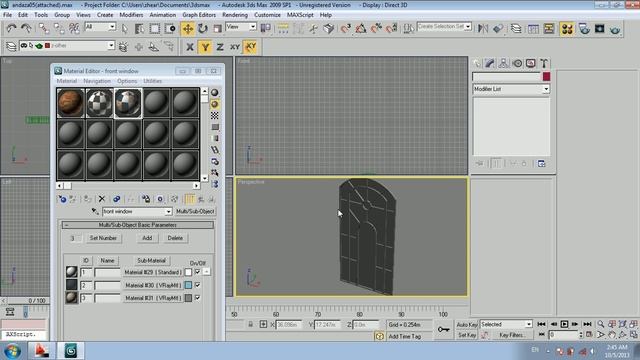Open the Hierarchy command panel tab
Viewport: 640px width, 360px height.
click(x=503, y=63)
